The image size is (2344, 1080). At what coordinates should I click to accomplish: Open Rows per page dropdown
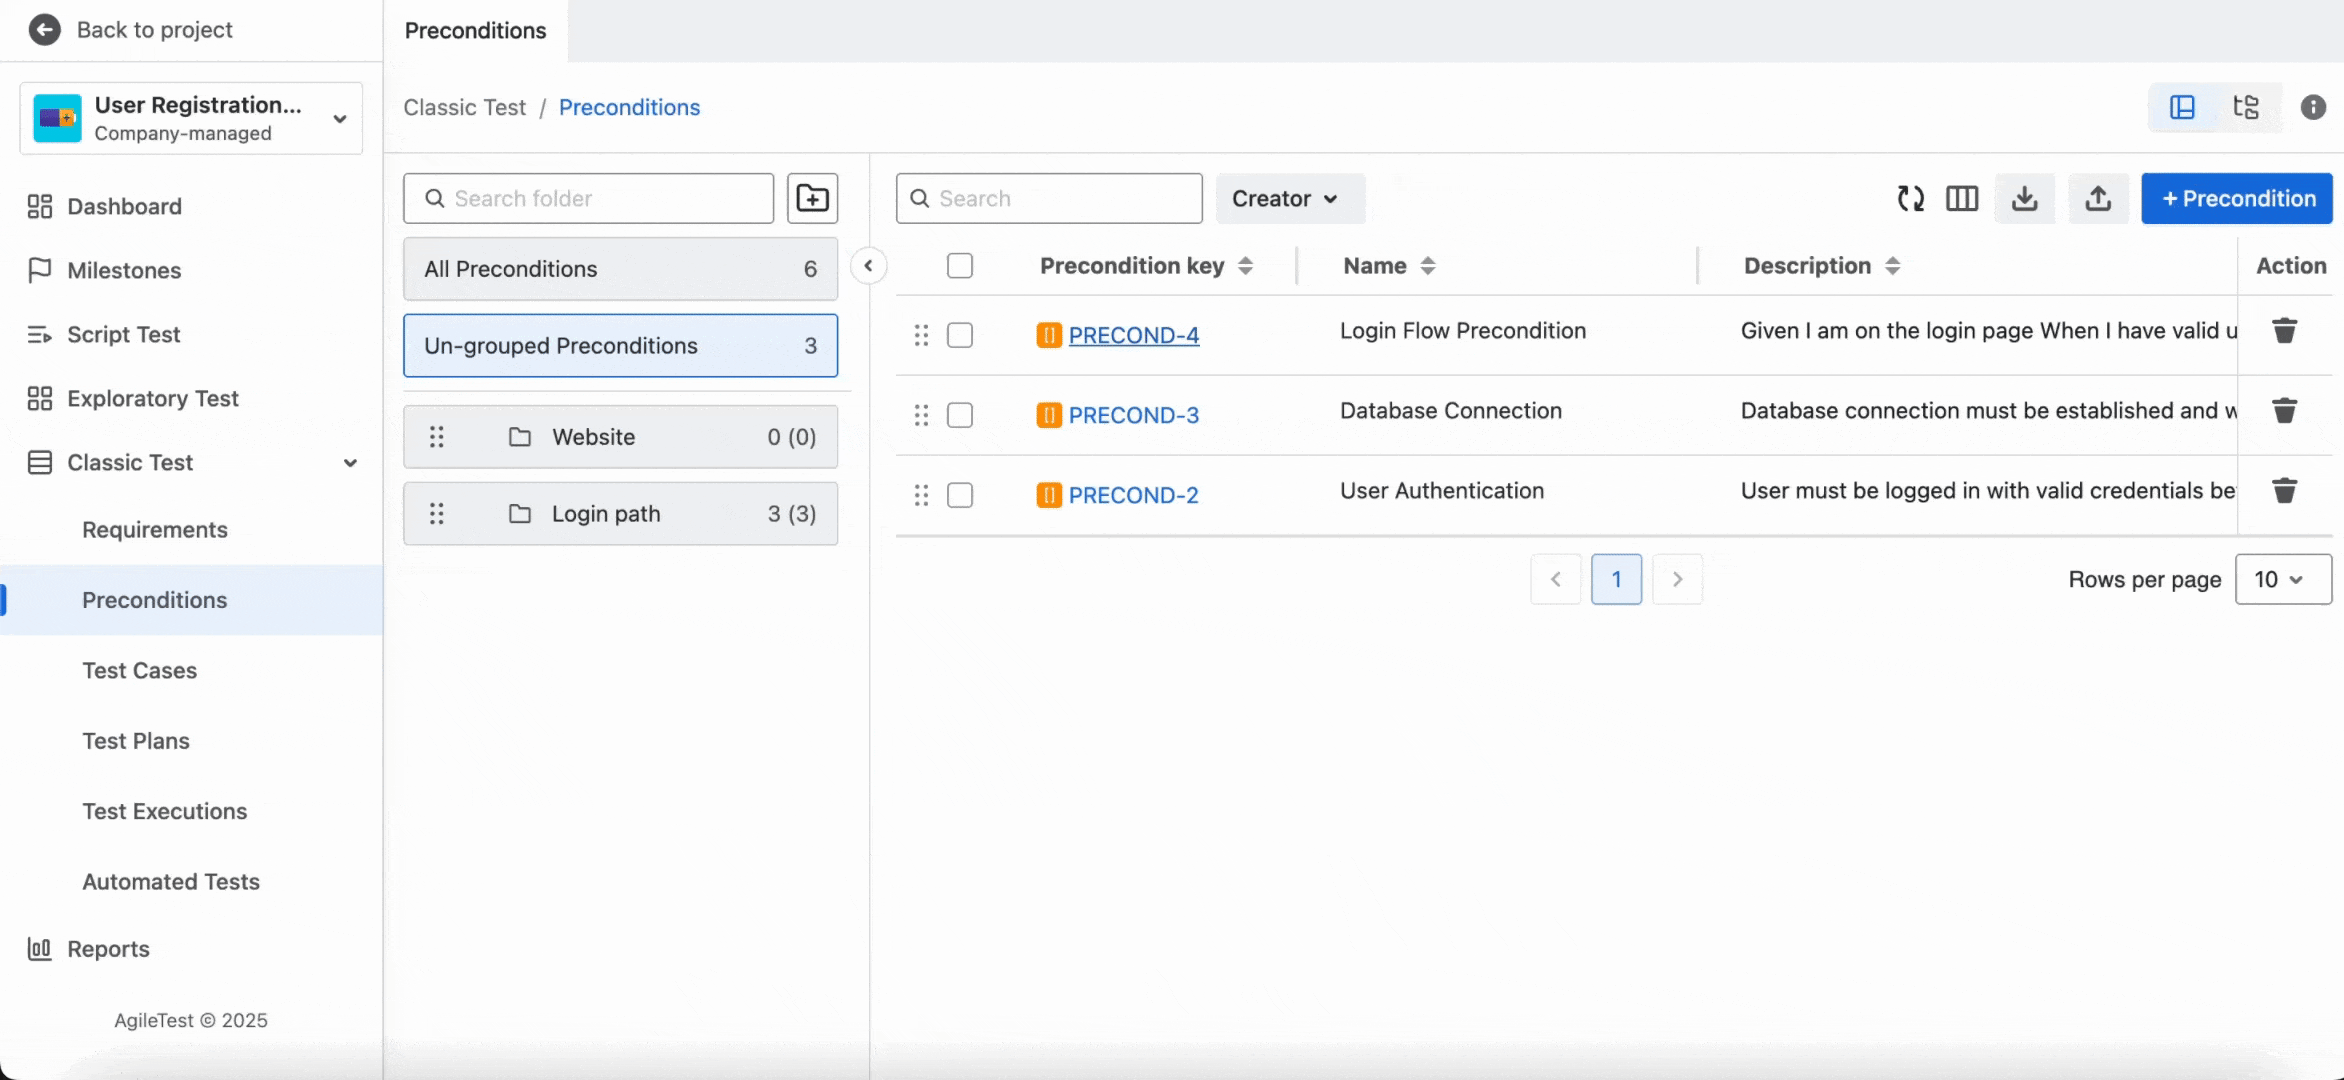pos(2282,580)
